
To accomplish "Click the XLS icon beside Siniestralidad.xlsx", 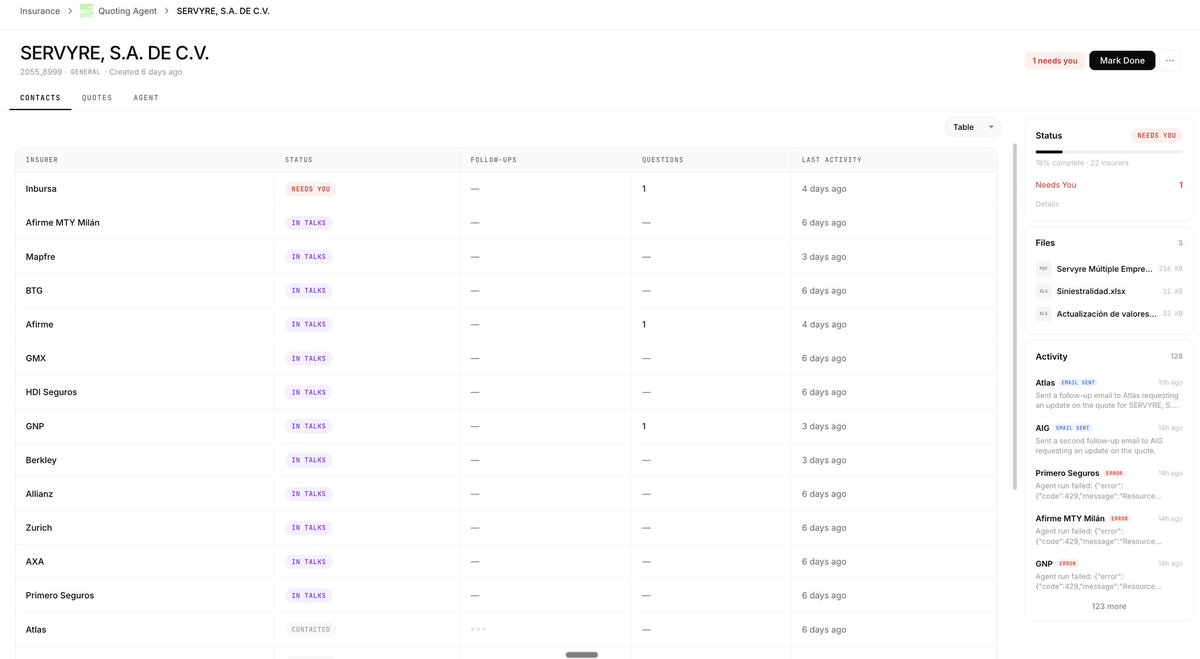I will pyautogui.click(x=1043, y=291).
